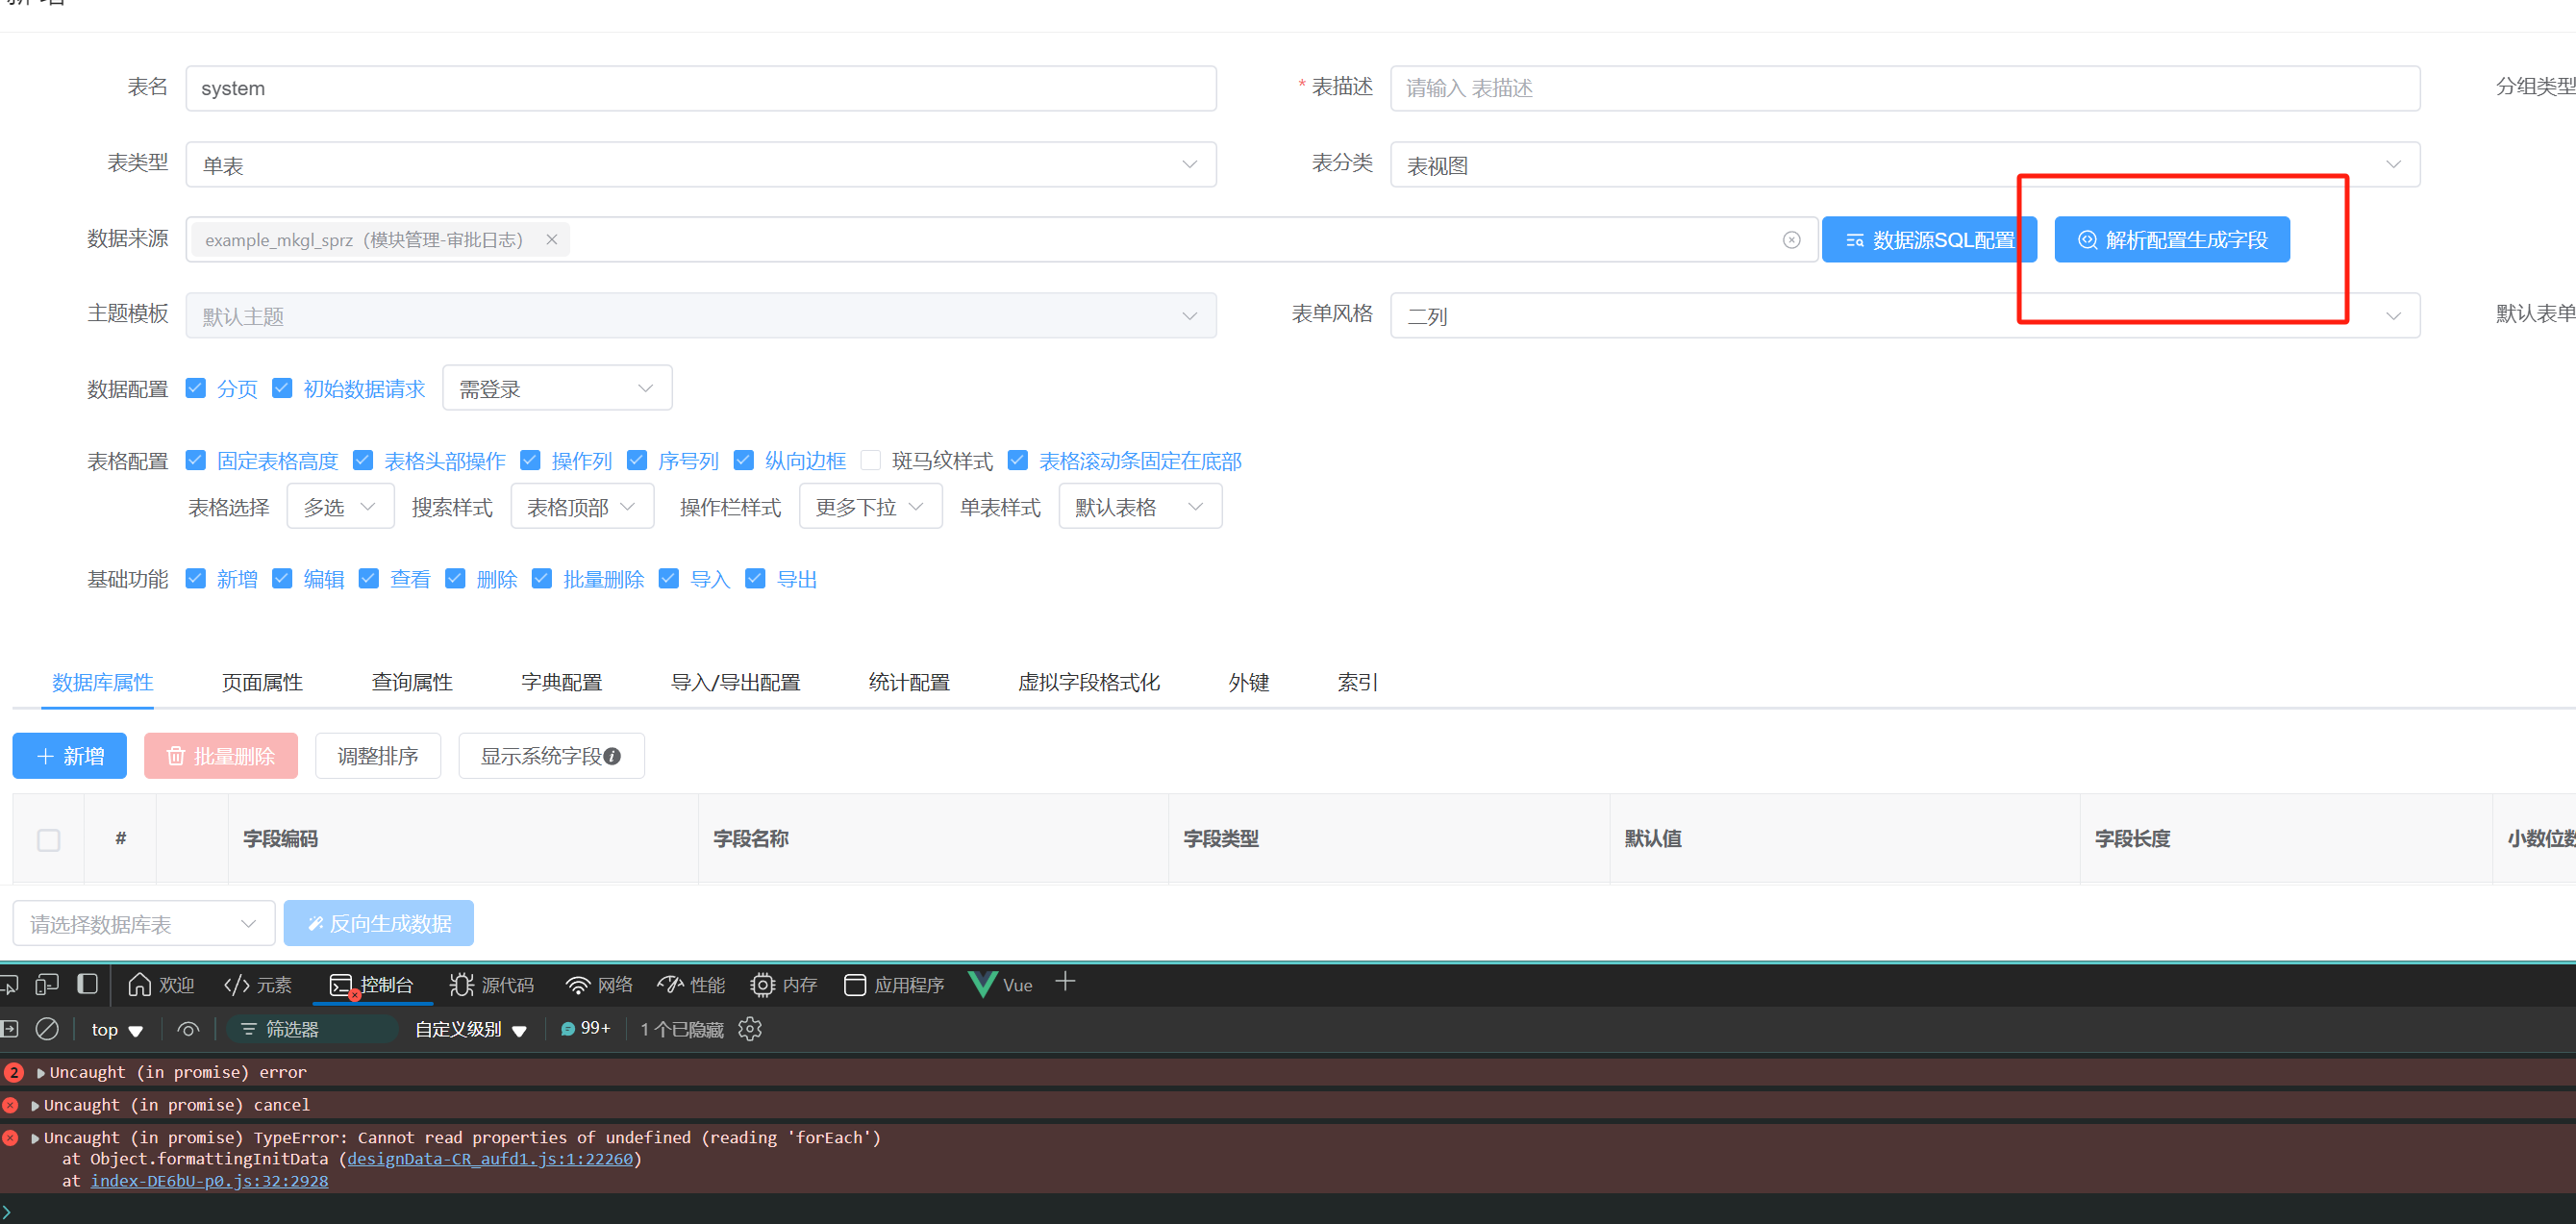Screen dimensions: 2576x1224
Task: Click the 解析配置生成字段 button
Action: click(x=2171, y=240)
